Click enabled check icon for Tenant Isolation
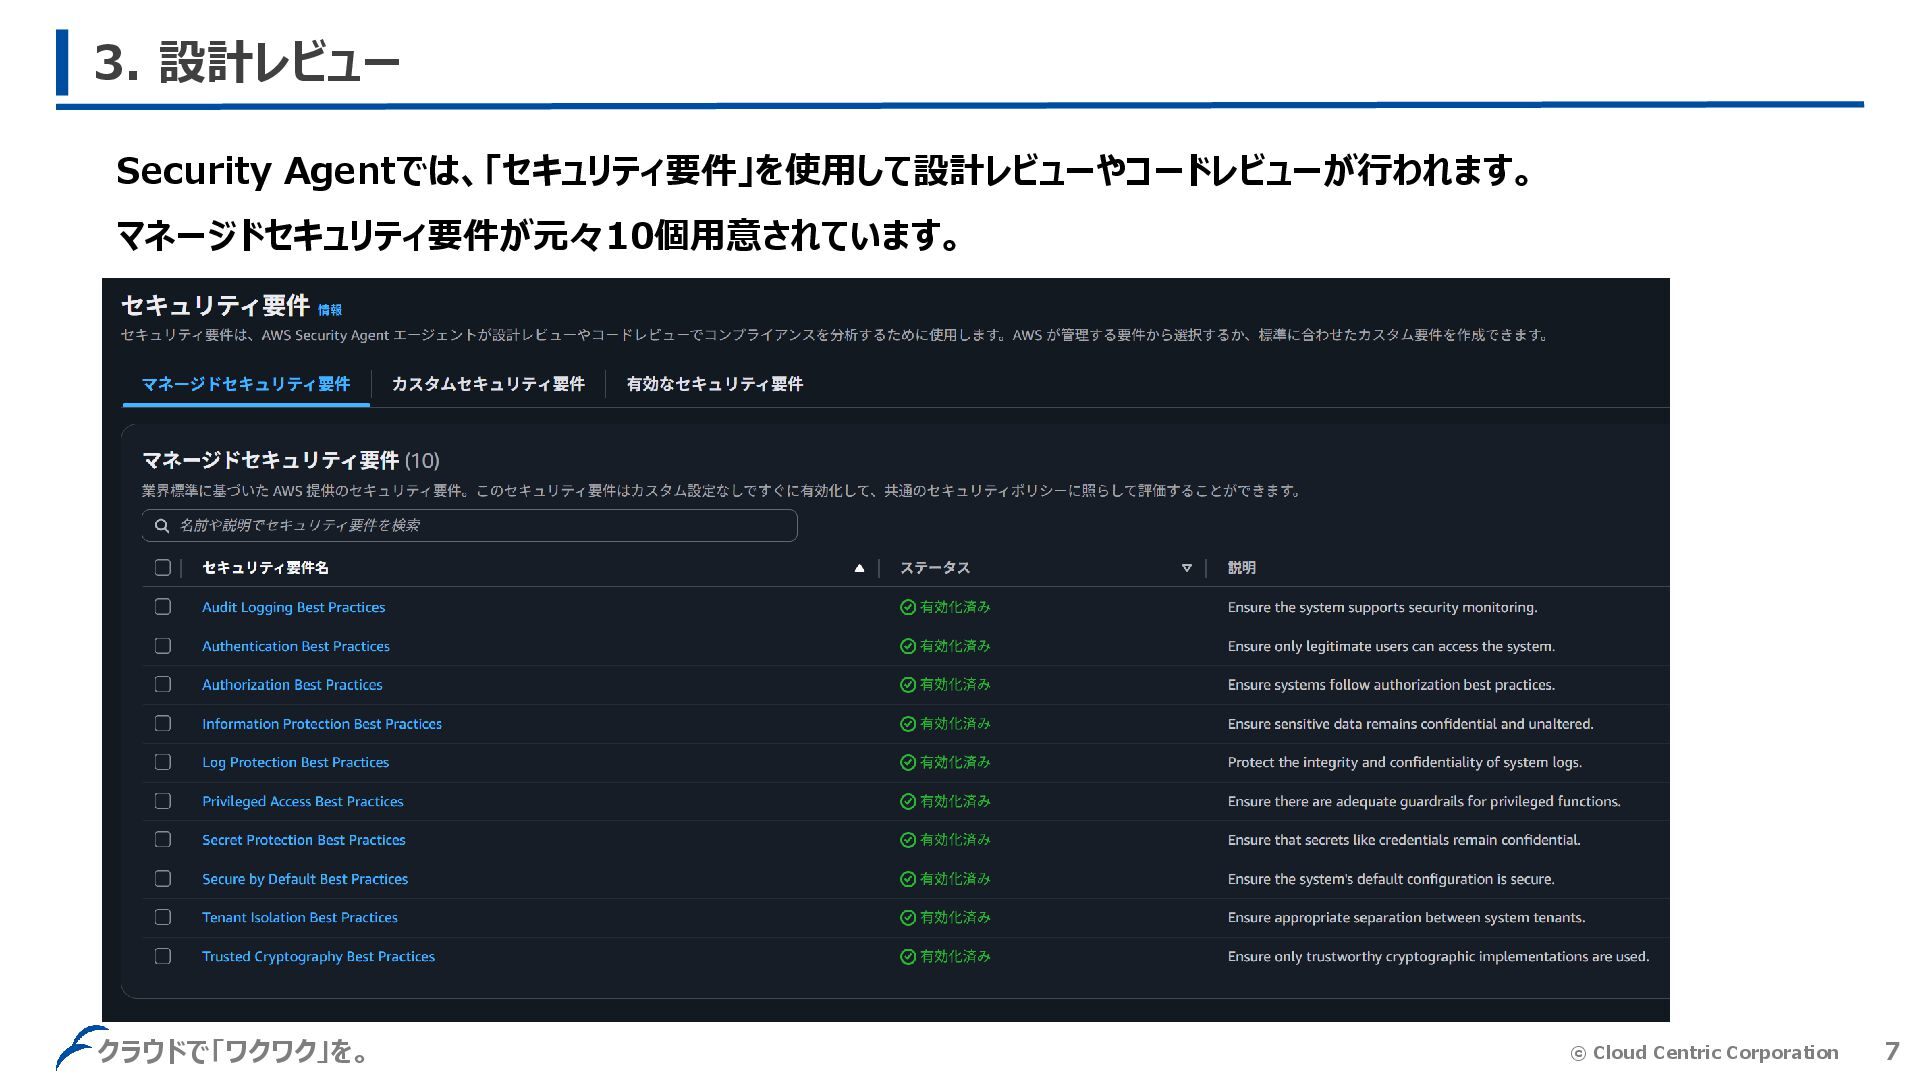The height and width of the screenshot is (1080, 1920). point(908,917)
